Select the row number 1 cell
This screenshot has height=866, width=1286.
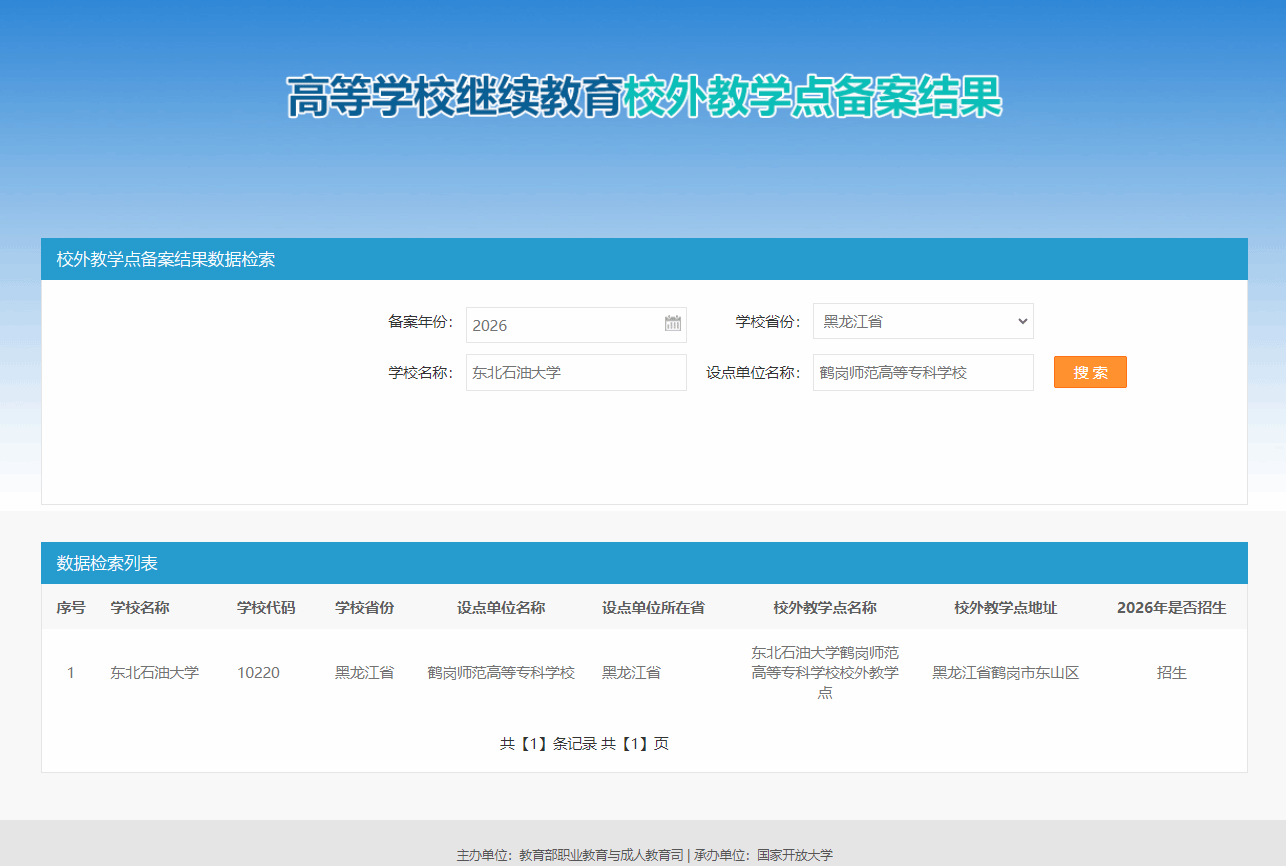pyautogui.click(x=70, y=673)
